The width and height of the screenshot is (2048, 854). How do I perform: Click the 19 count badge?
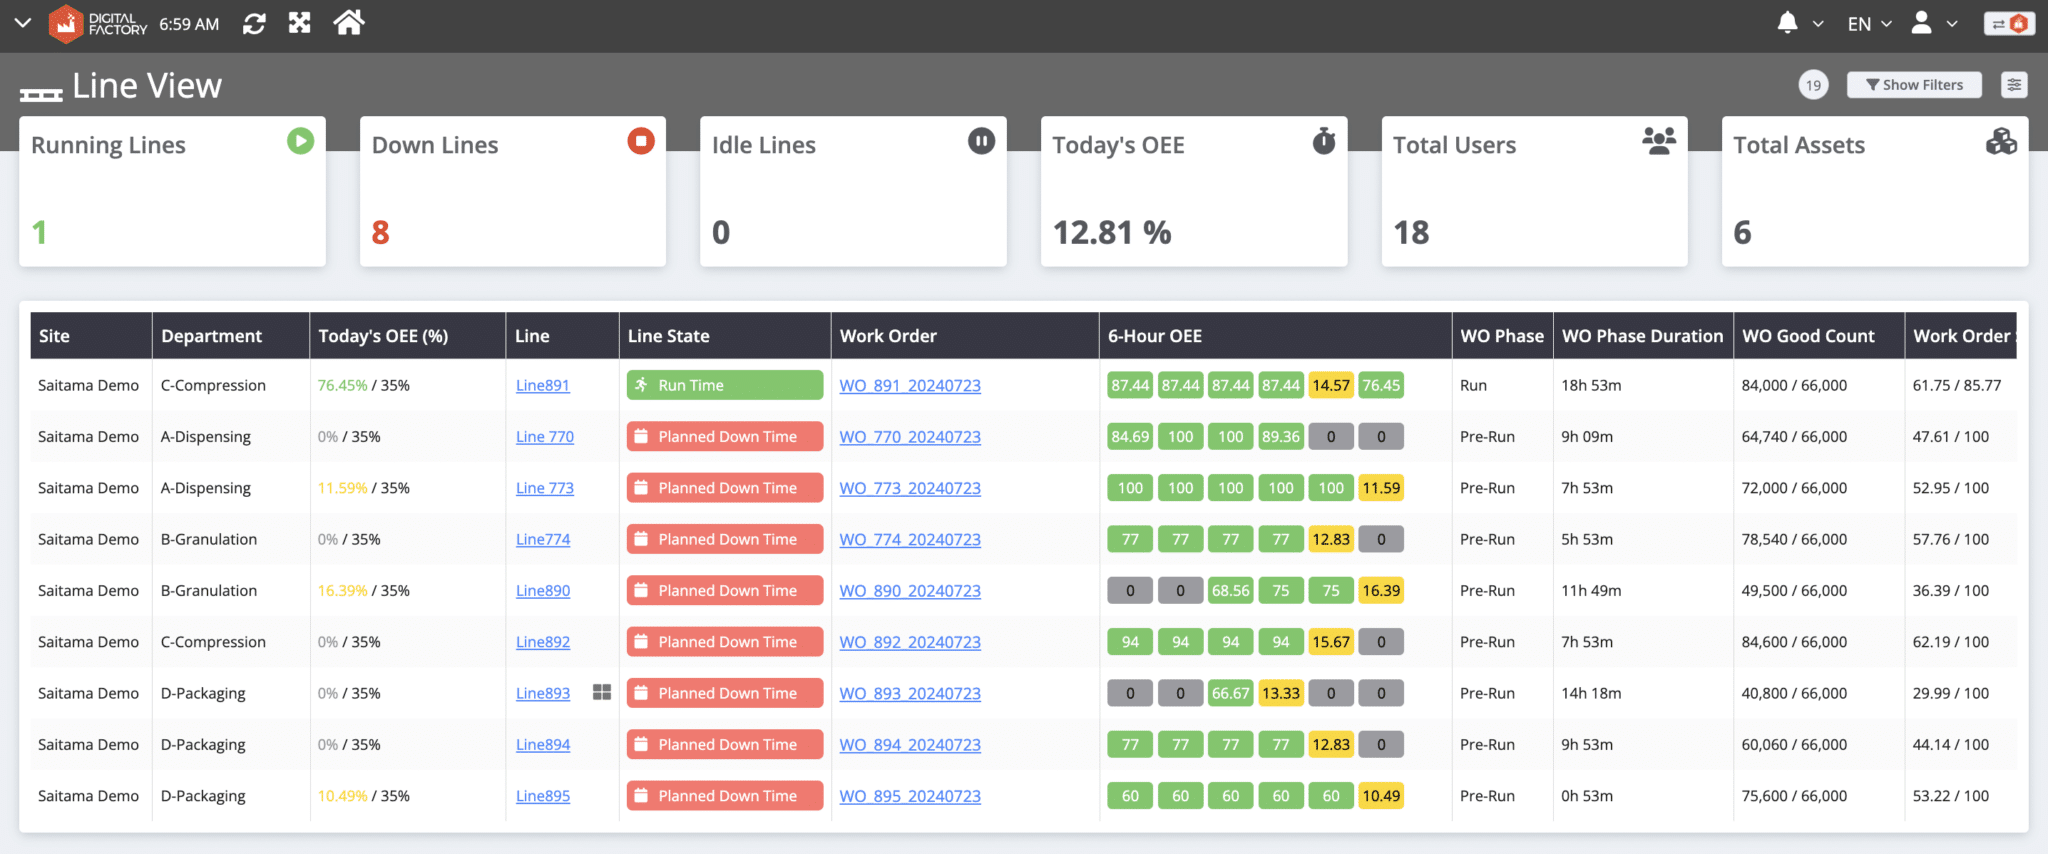coord(1813,85)
